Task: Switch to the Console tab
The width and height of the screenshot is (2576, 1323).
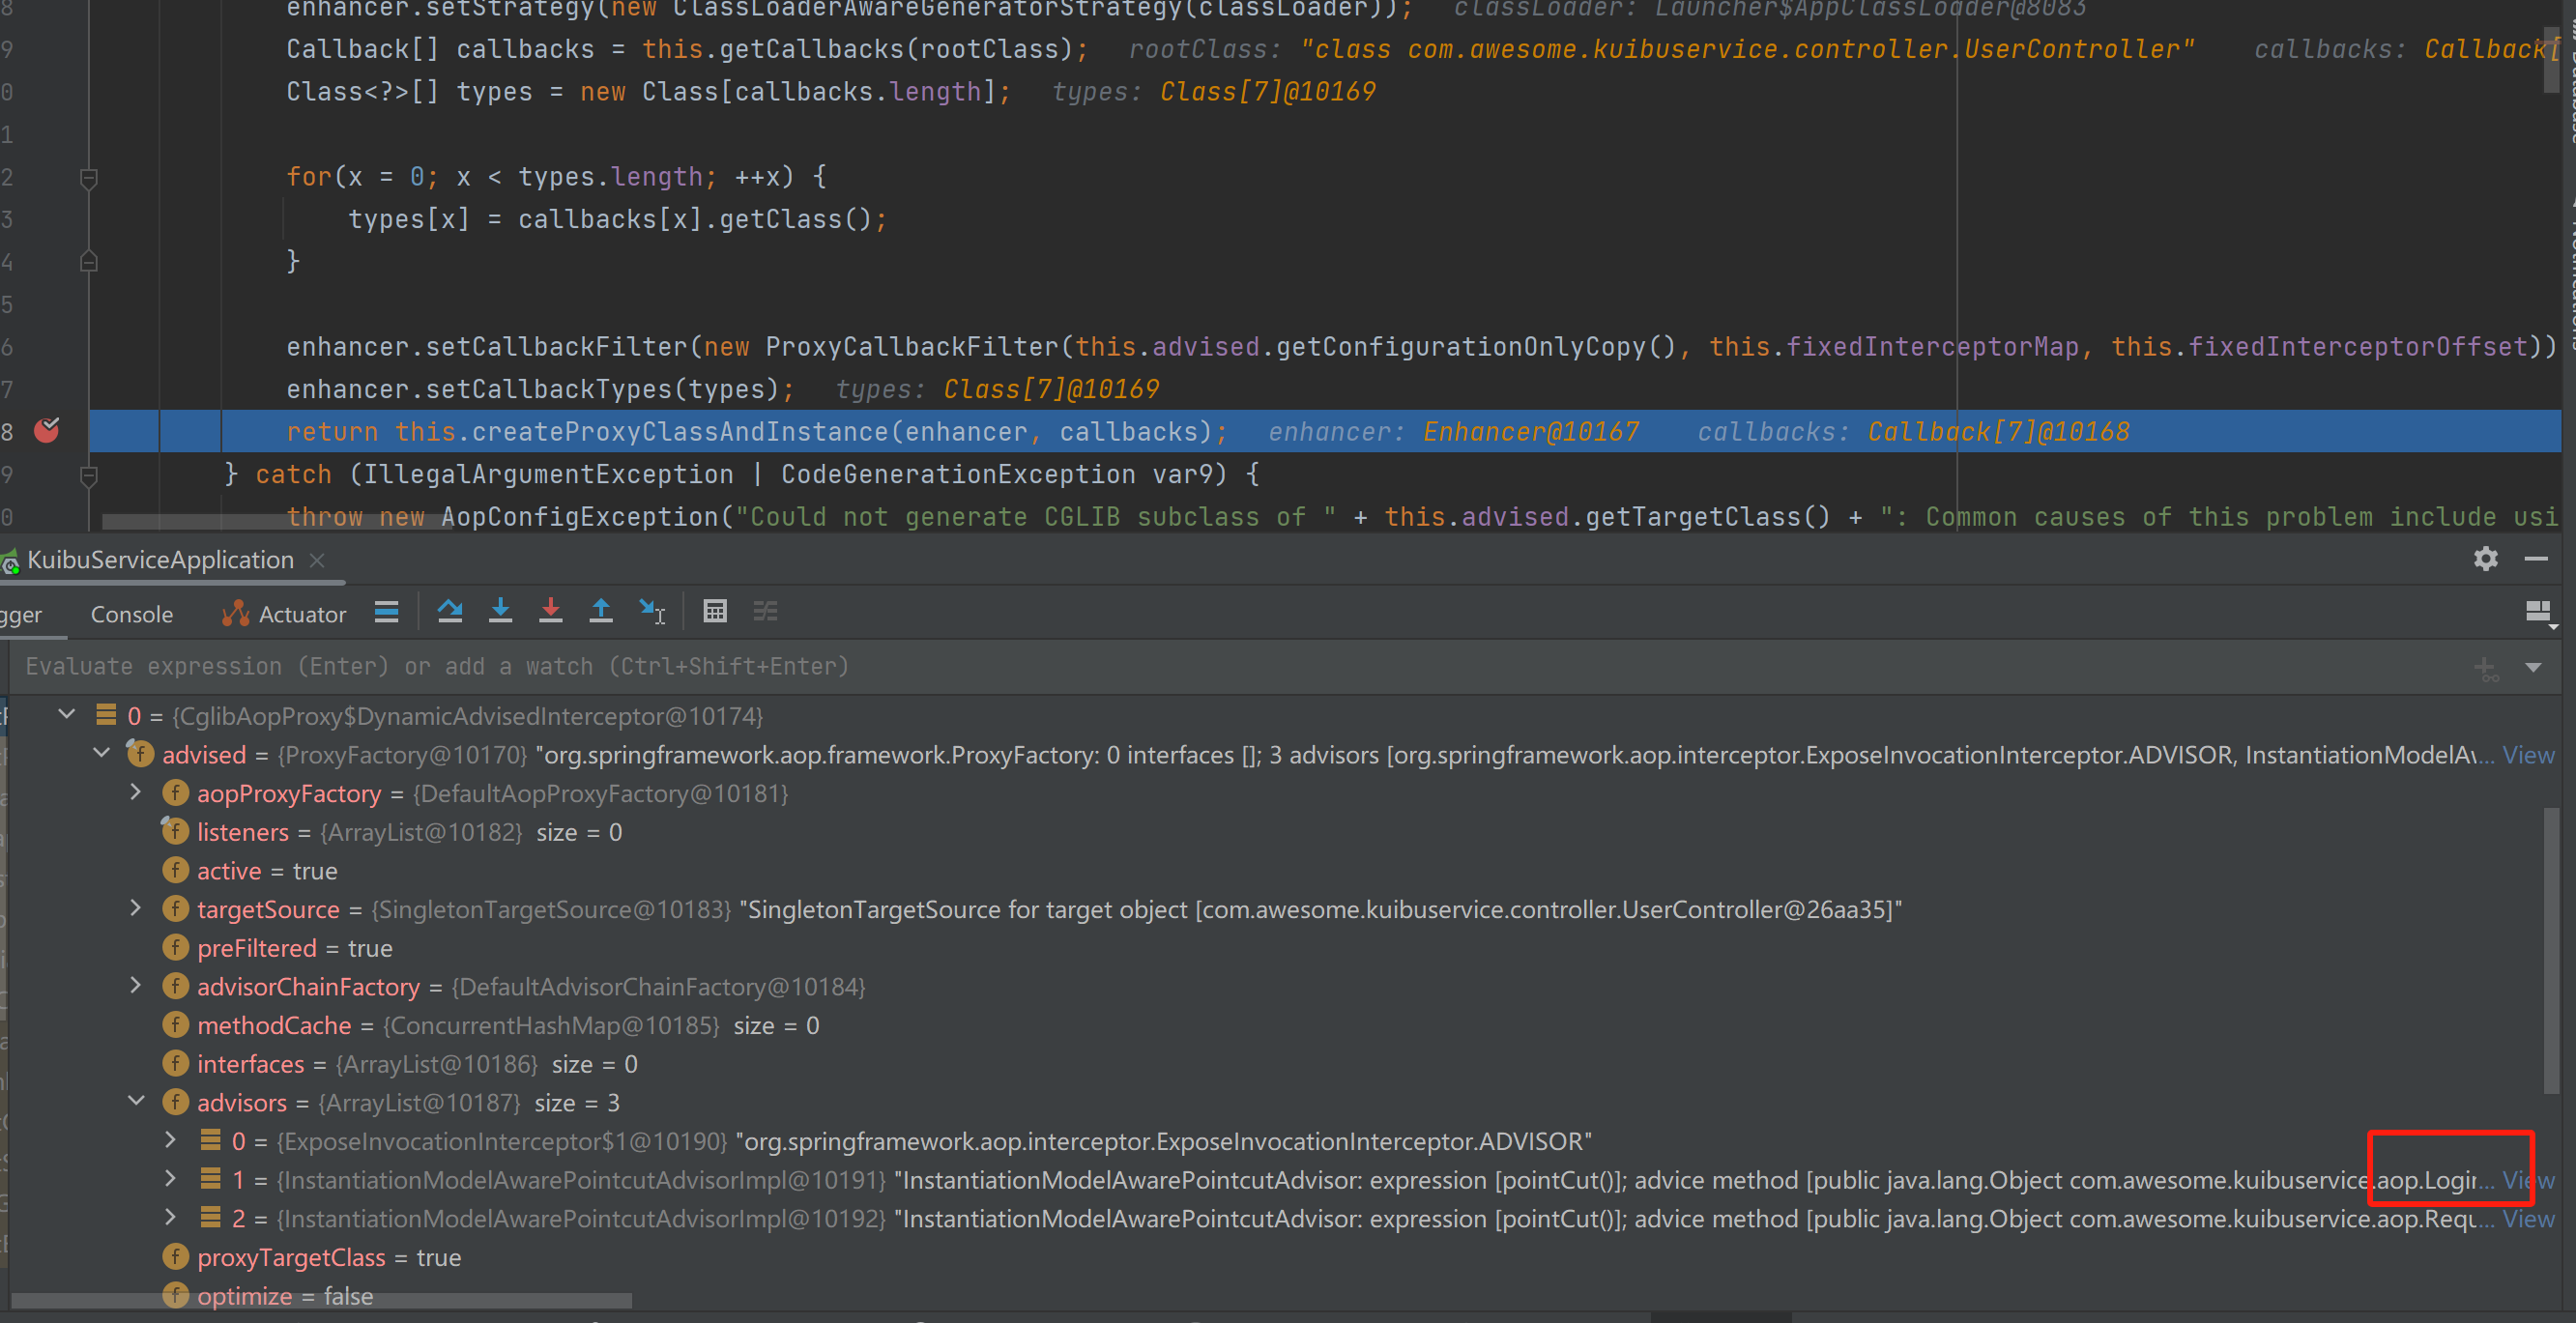Action: [x=131, y=613]
